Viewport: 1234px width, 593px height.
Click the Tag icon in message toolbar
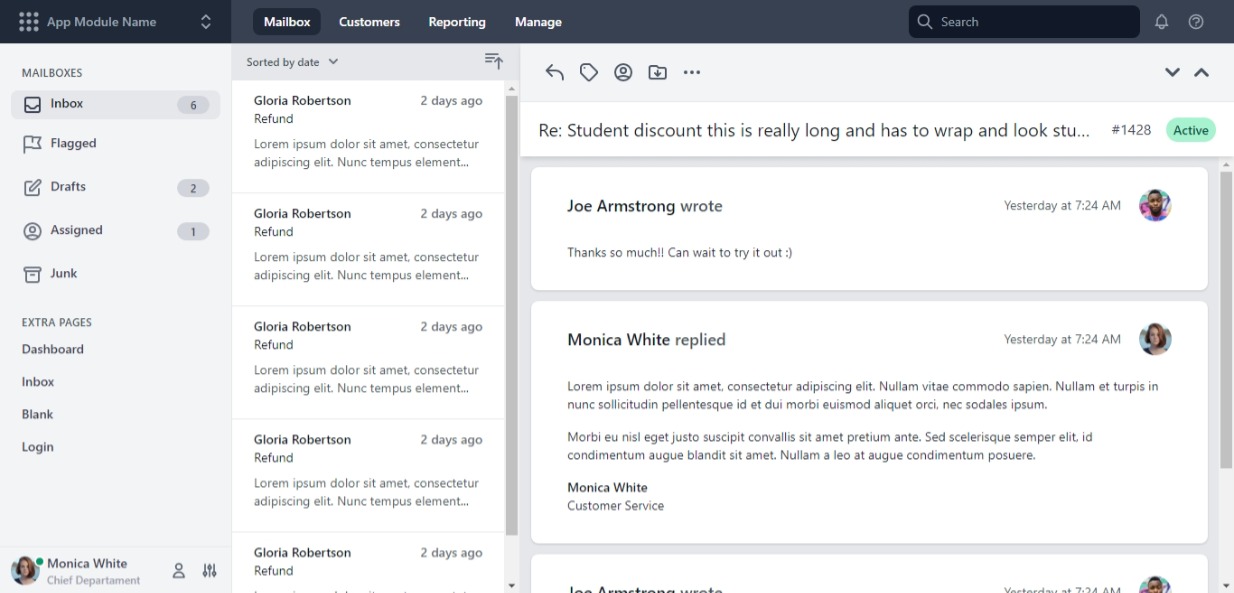tap(589, 72)
